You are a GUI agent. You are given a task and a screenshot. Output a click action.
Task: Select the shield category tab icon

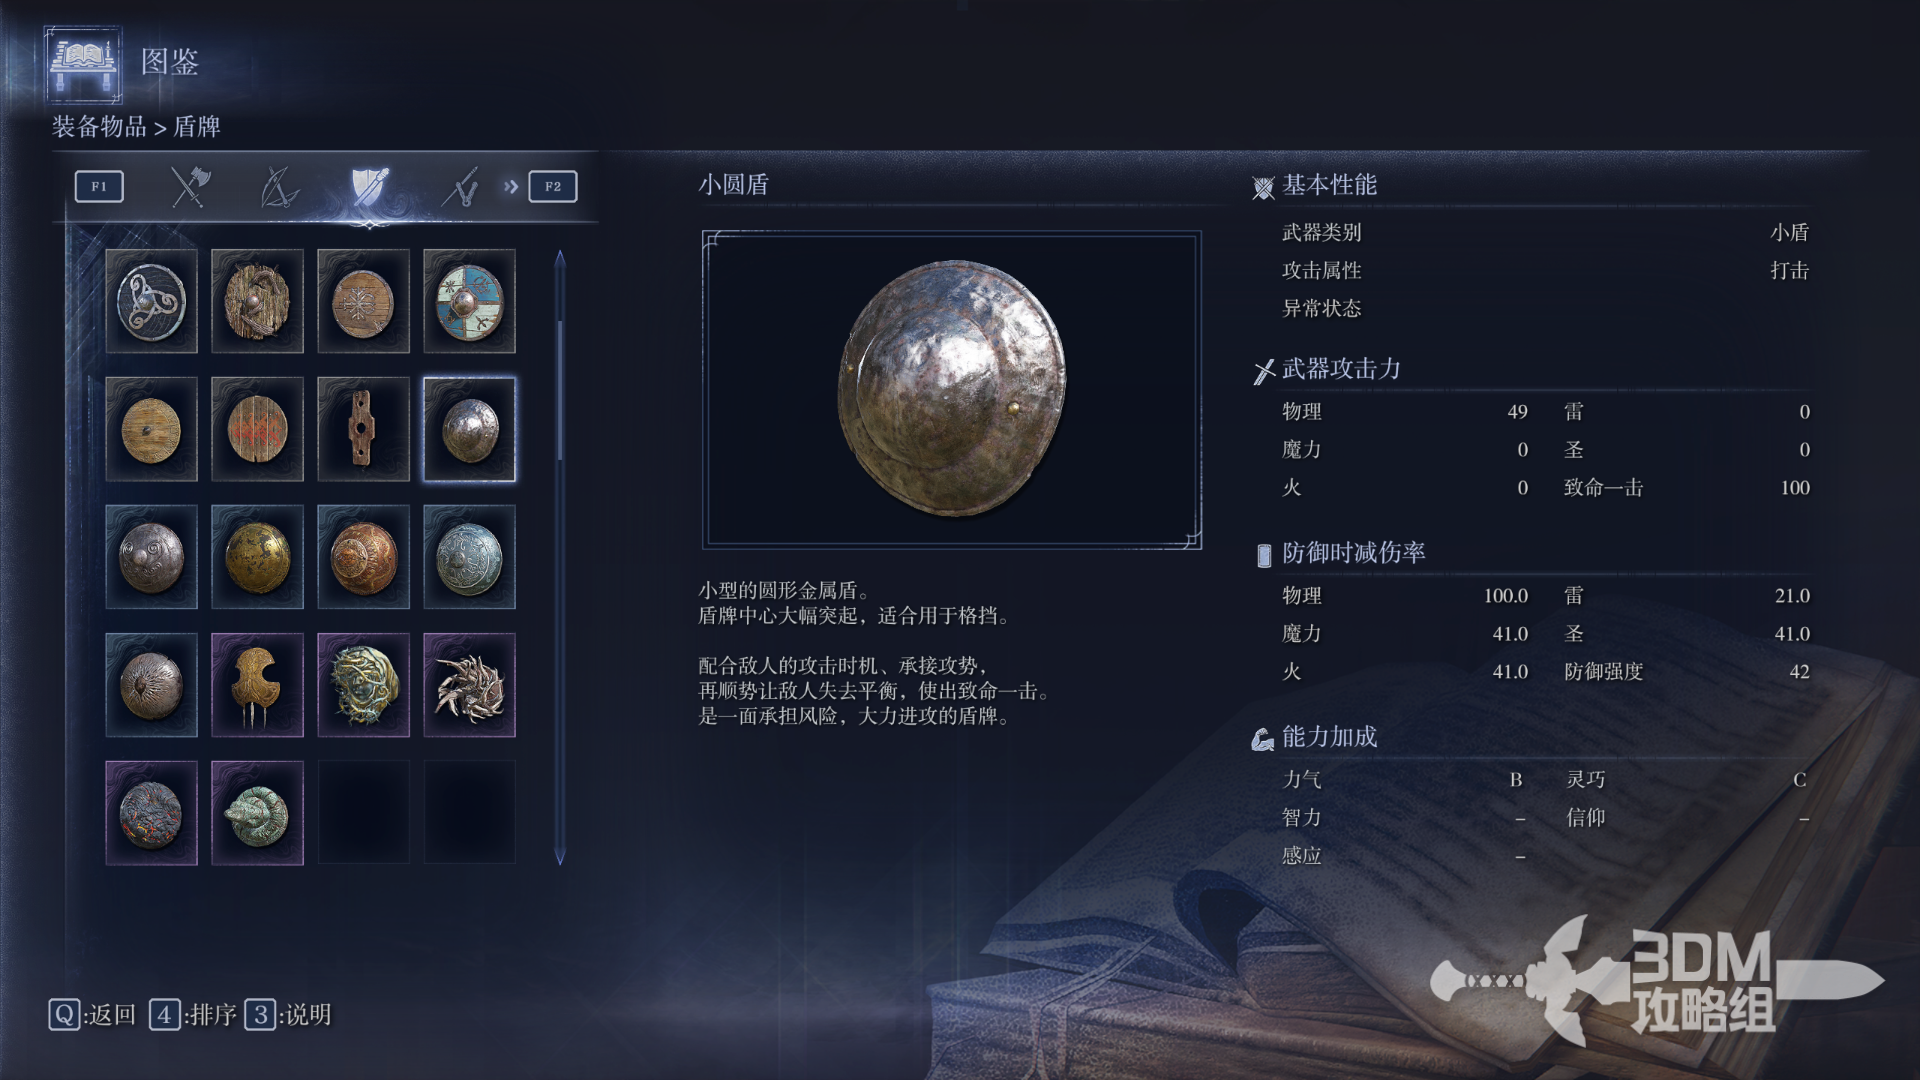click(369, 187)
